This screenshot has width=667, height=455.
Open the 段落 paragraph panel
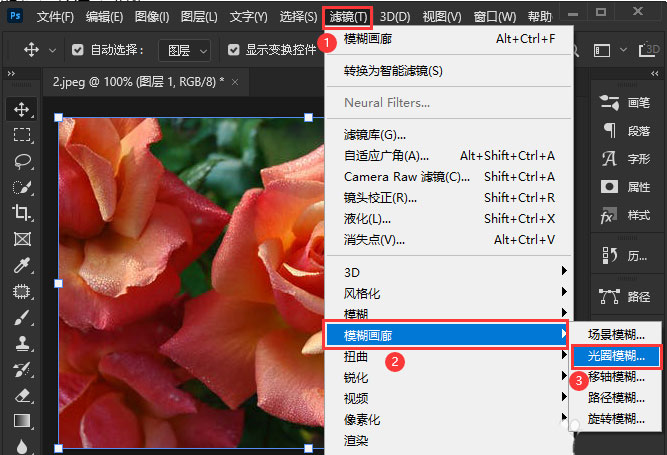tap(626, 131)
